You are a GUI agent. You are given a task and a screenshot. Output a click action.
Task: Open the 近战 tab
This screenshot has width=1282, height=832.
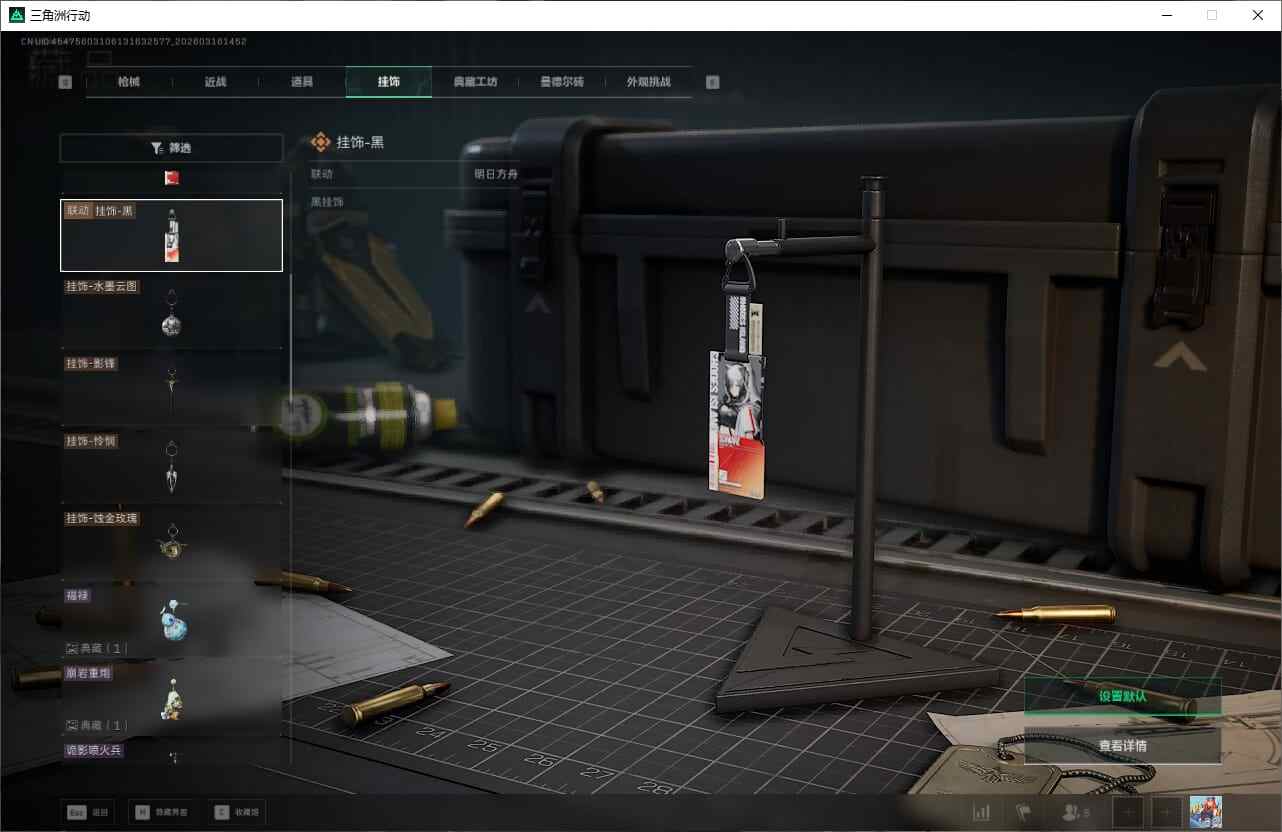215,82
